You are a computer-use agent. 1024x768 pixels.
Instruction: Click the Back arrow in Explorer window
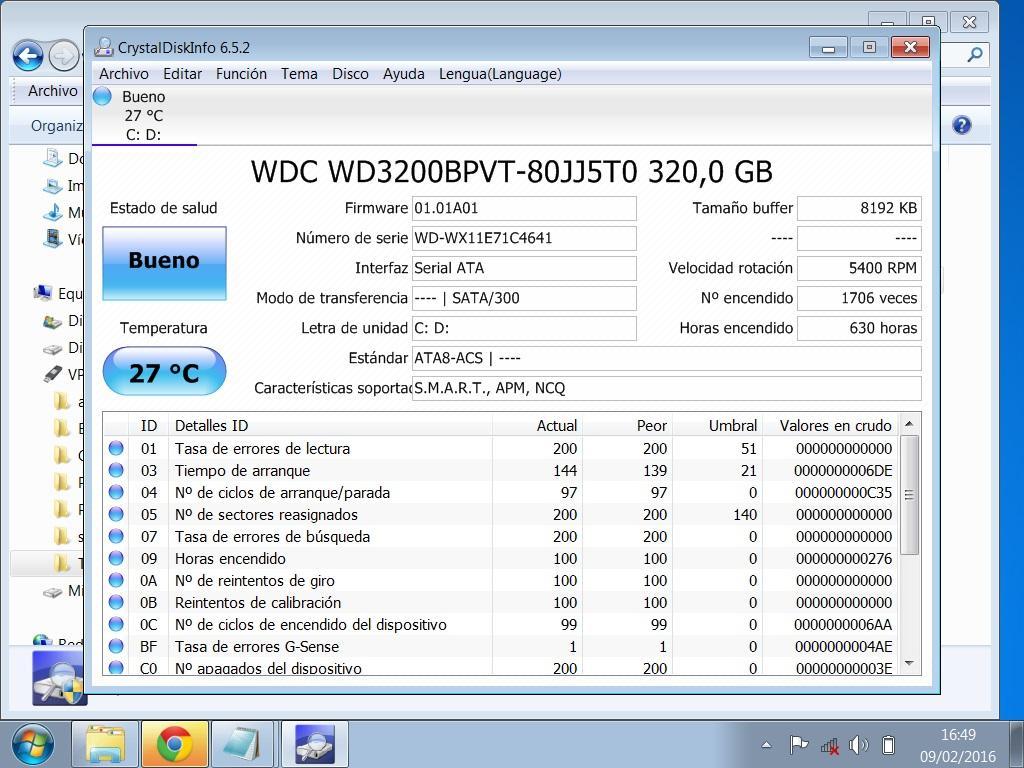point(28,56)
